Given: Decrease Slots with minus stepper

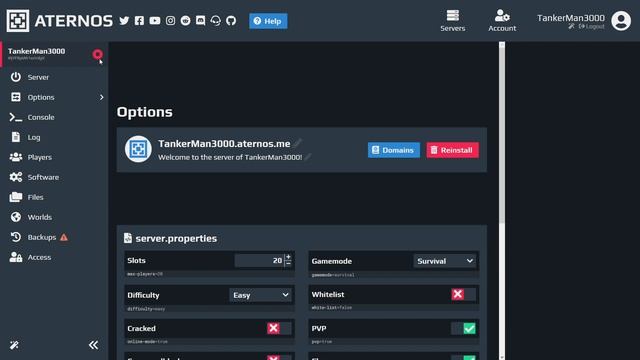Looking at the screenshot, I should point(288,264).
